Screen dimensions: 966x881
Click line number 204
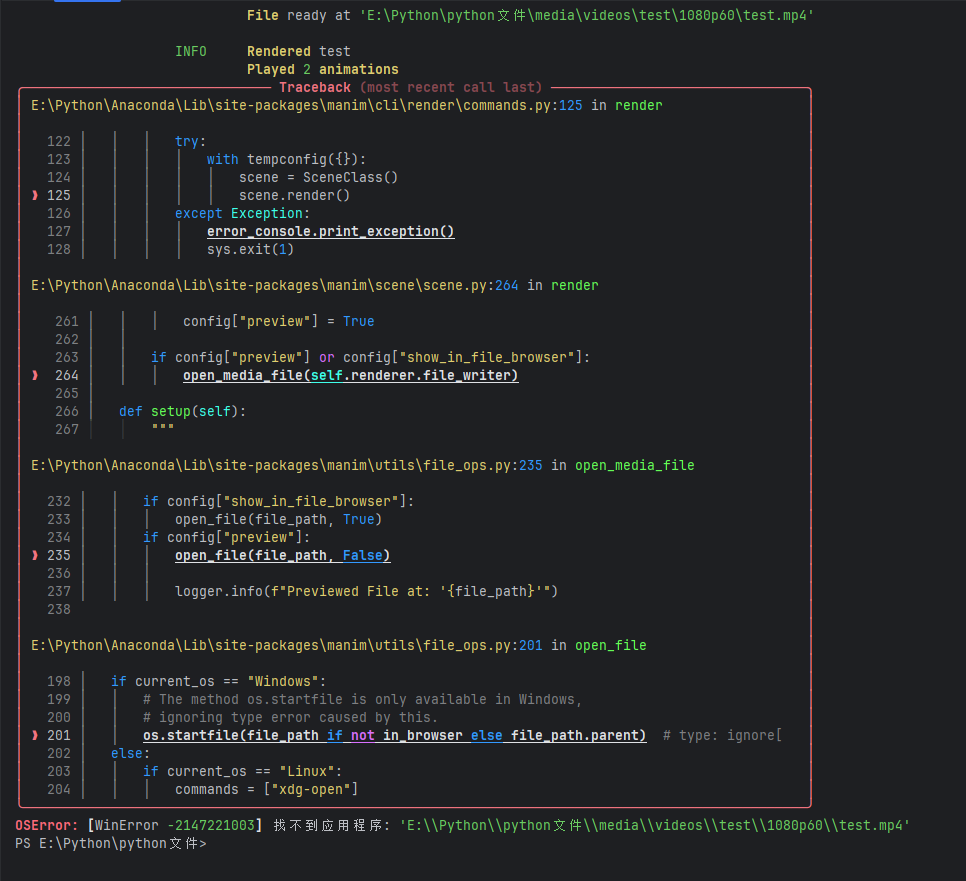tap(59, 789)
